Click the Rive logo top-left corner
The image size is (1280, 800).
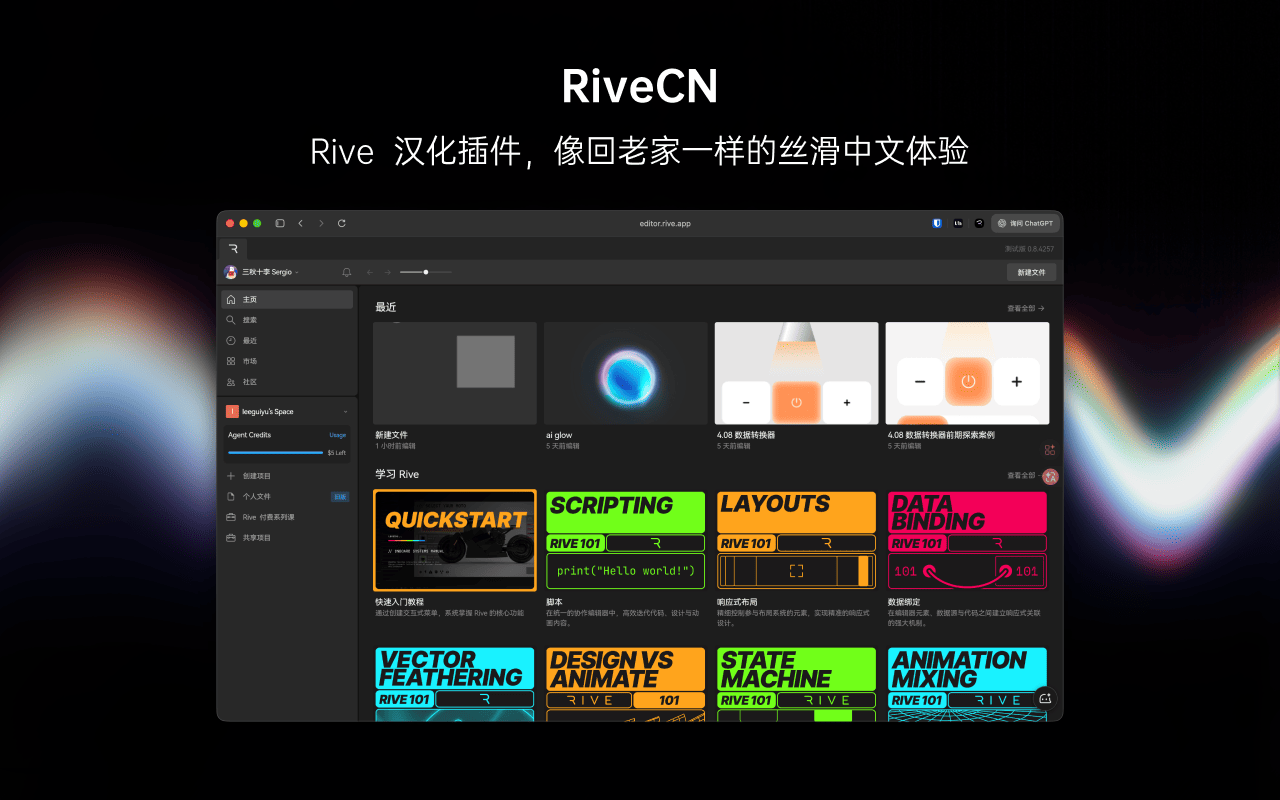[232, 247]
